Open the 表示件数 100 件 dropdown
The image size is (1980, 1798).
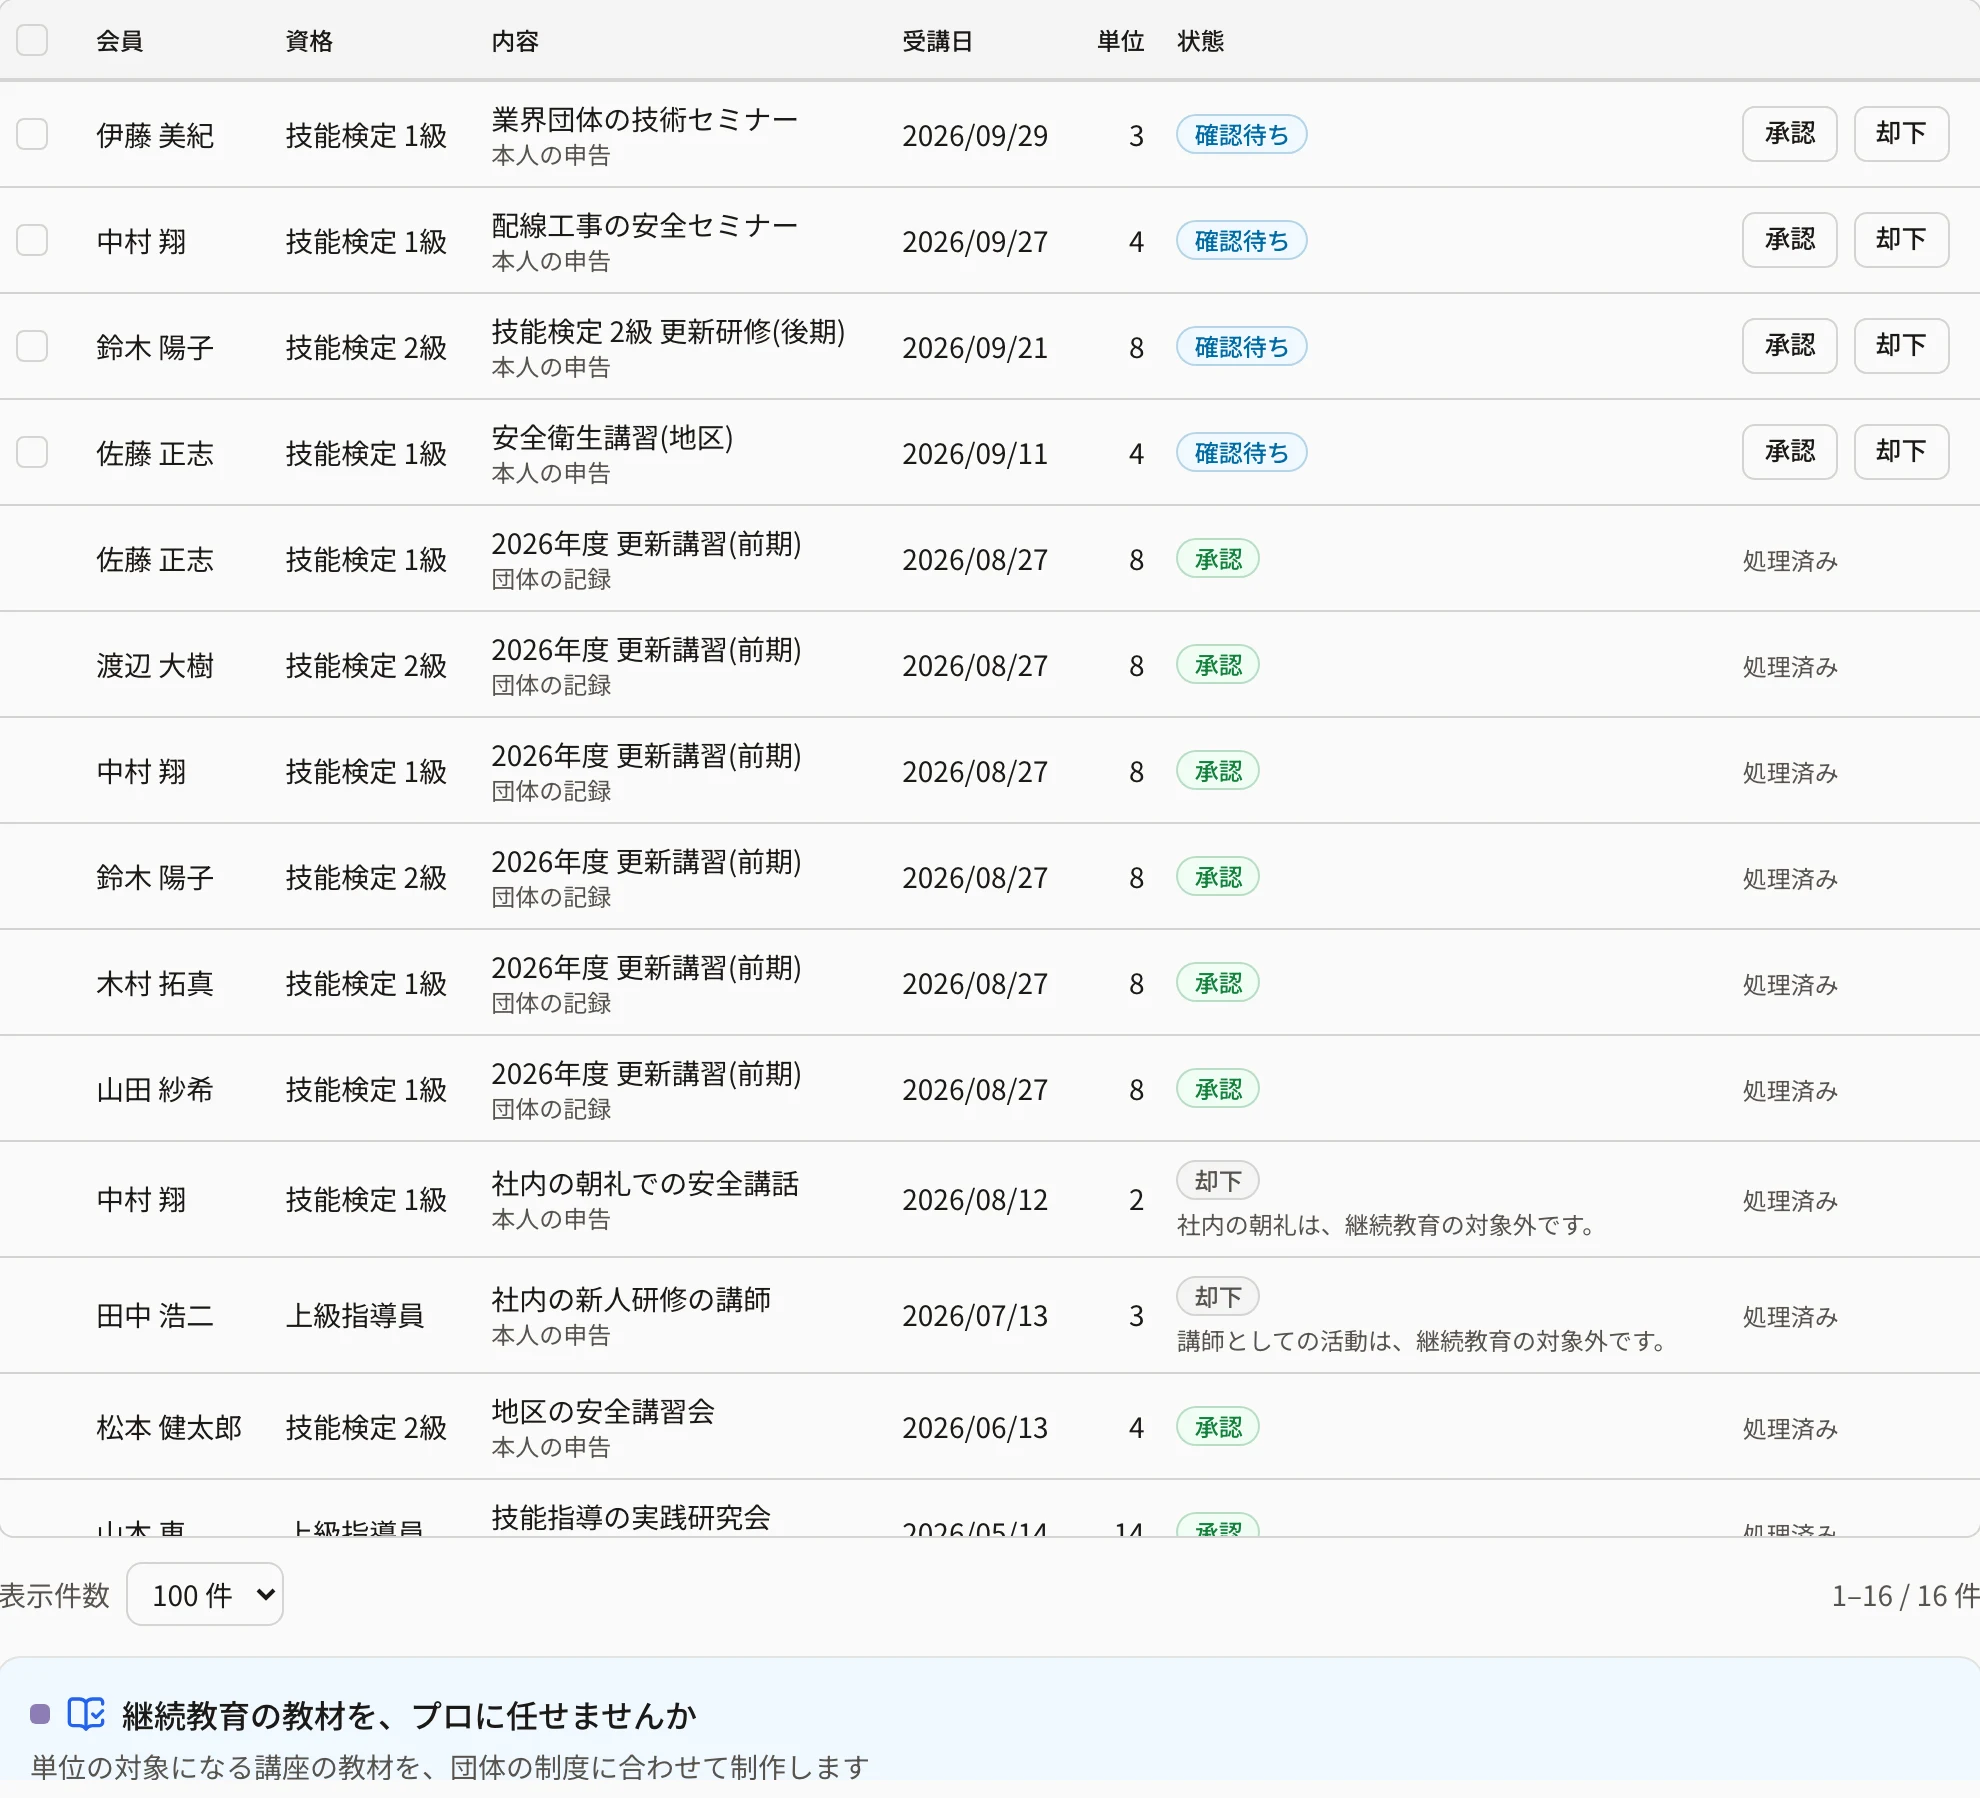205,1594
